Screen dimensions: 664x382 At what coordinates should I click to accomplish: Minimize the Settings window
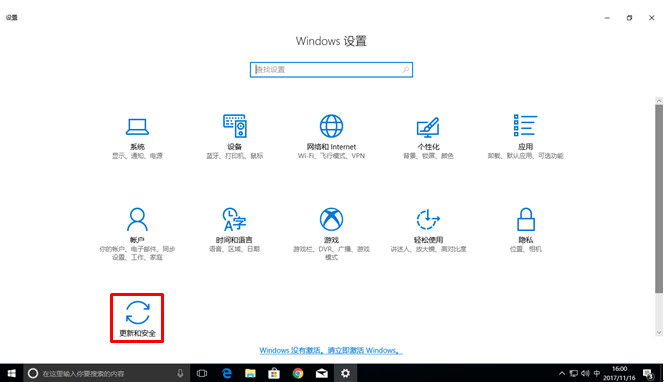[x=607, y=18]
